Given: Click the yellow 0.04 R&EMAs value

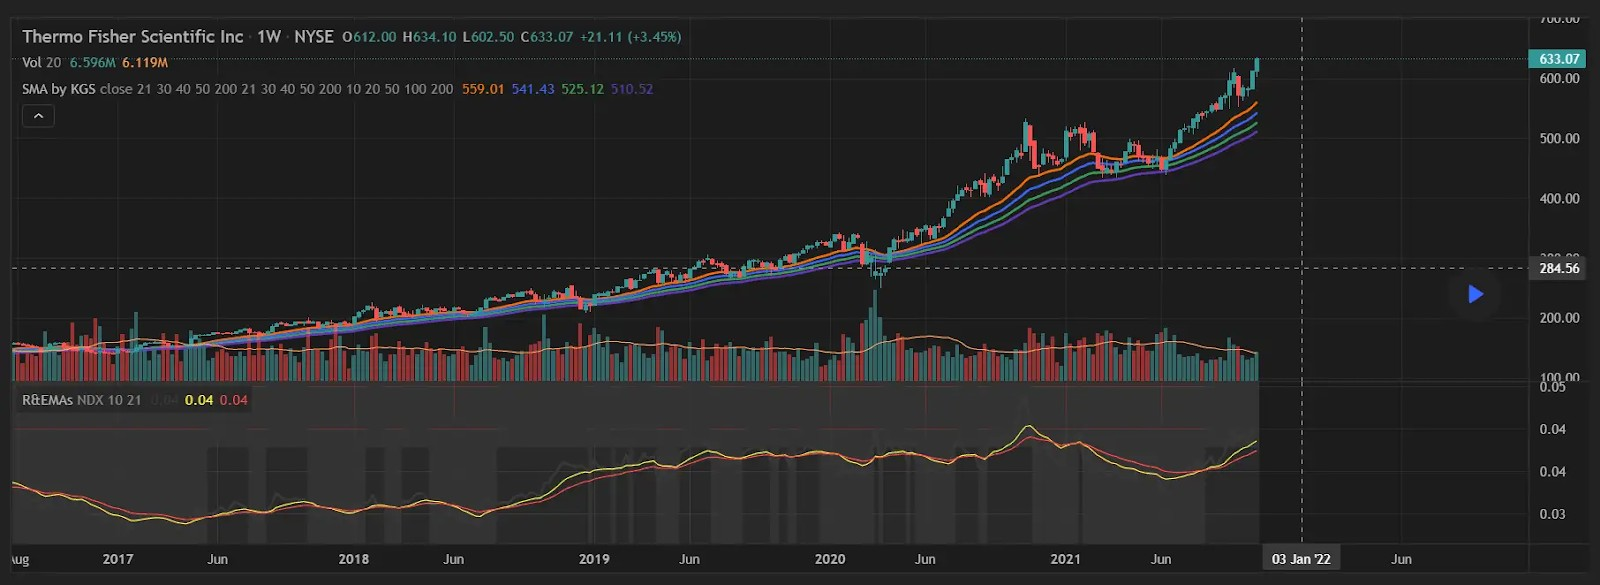Looking at the screenshot, I should coord(199,400).
